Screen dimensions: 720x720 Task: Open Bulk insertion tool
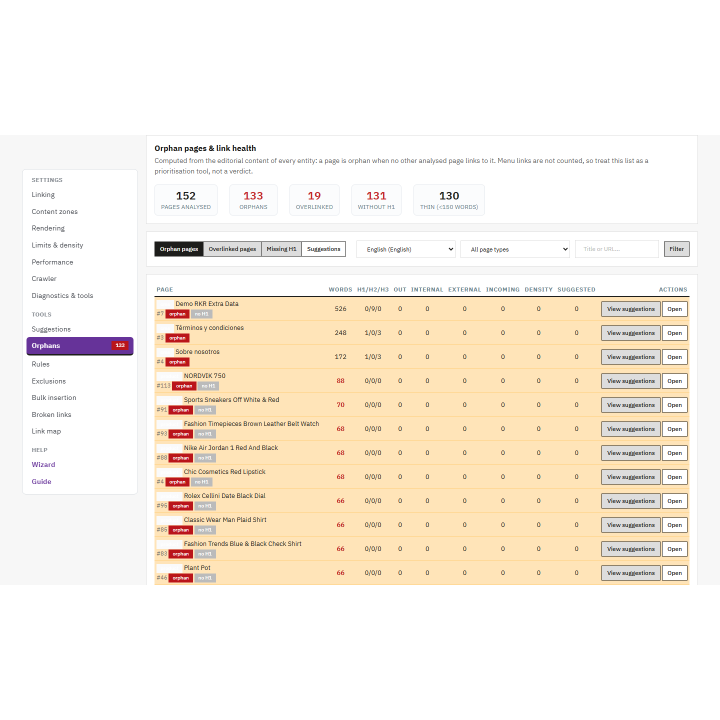pyautogui.click(x=54, y=398)
